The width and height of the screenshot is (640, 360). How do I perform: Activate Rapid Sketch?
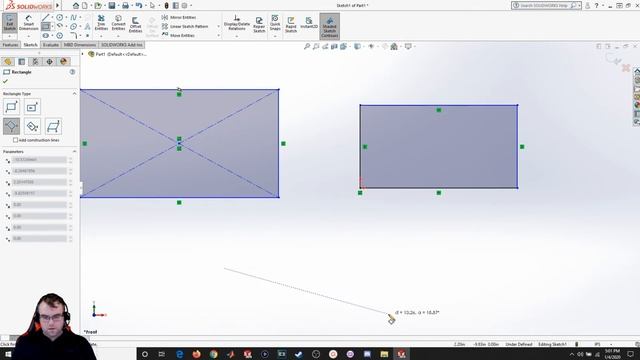pyautogui.click(x=291, y=24)
